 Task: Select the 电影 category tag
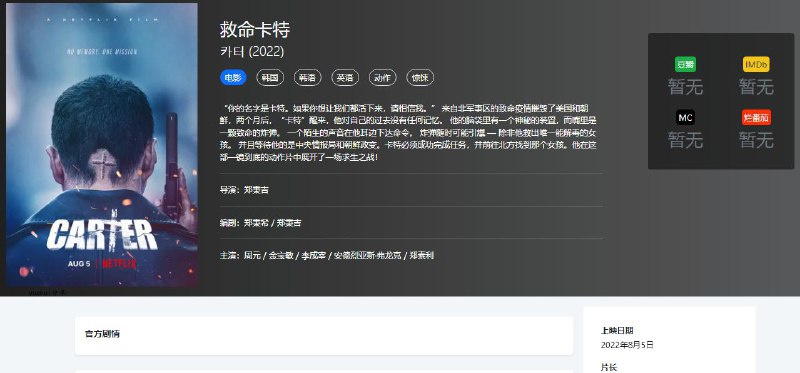[x=233, y=78]
